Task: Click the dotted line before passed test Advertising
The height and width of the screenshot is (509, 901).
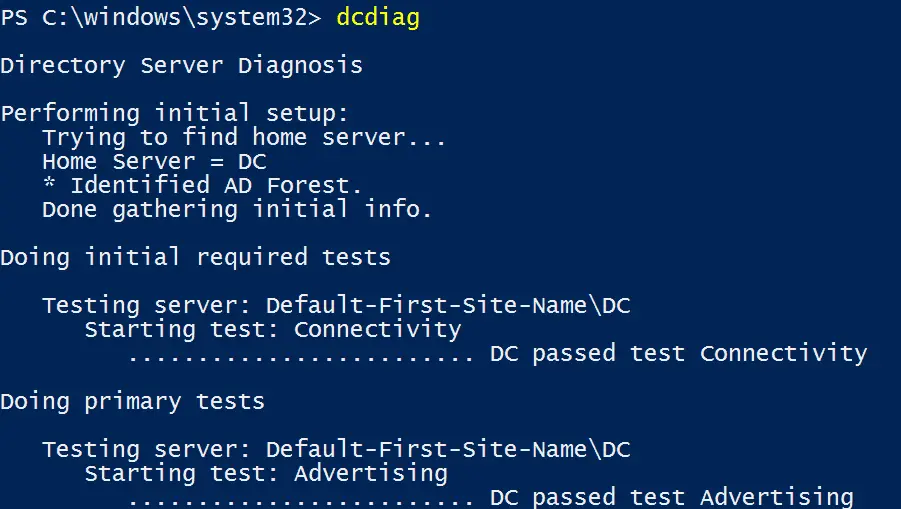Action: pos(300,498)
